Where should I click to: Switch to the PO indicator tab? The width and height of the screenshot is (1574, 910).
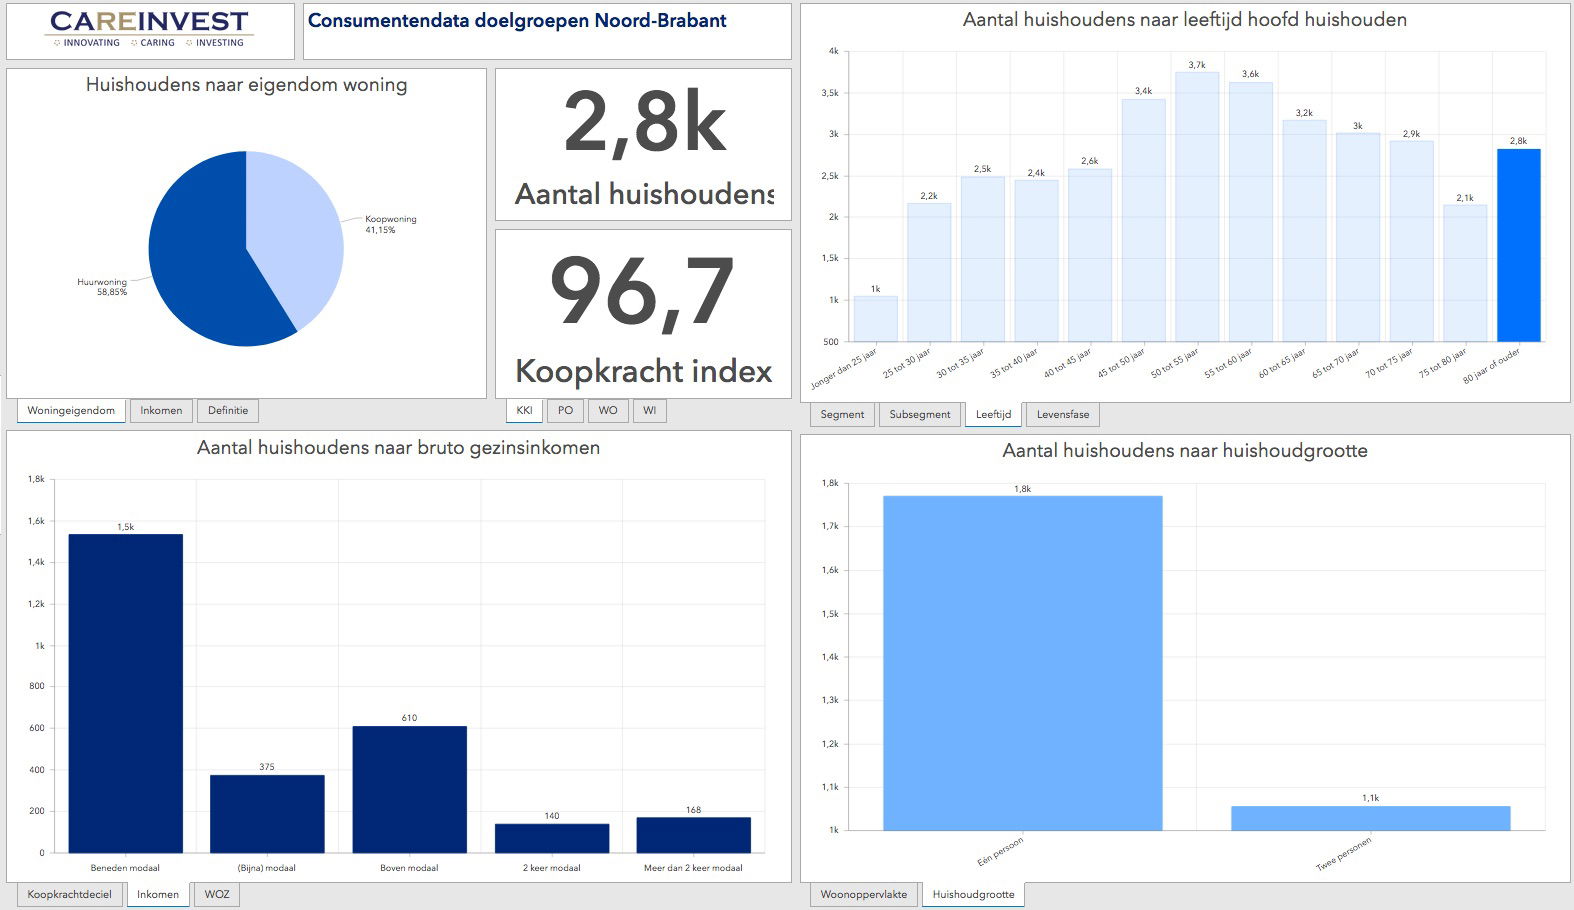[565, 411]
